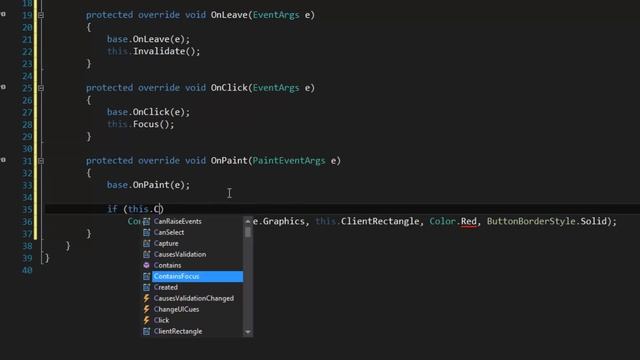Choose CanSelect from the IntelliSense list

169,232
